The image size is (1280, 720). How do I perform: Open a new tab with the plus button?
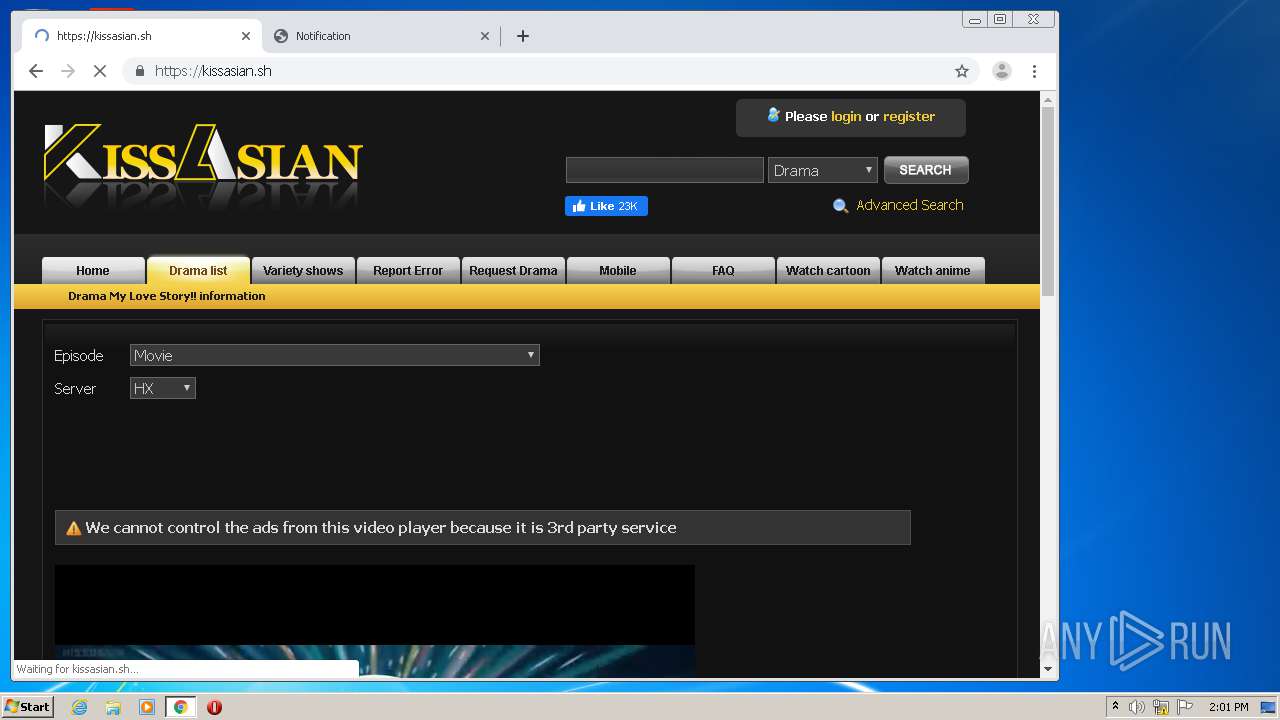(522, 36)
